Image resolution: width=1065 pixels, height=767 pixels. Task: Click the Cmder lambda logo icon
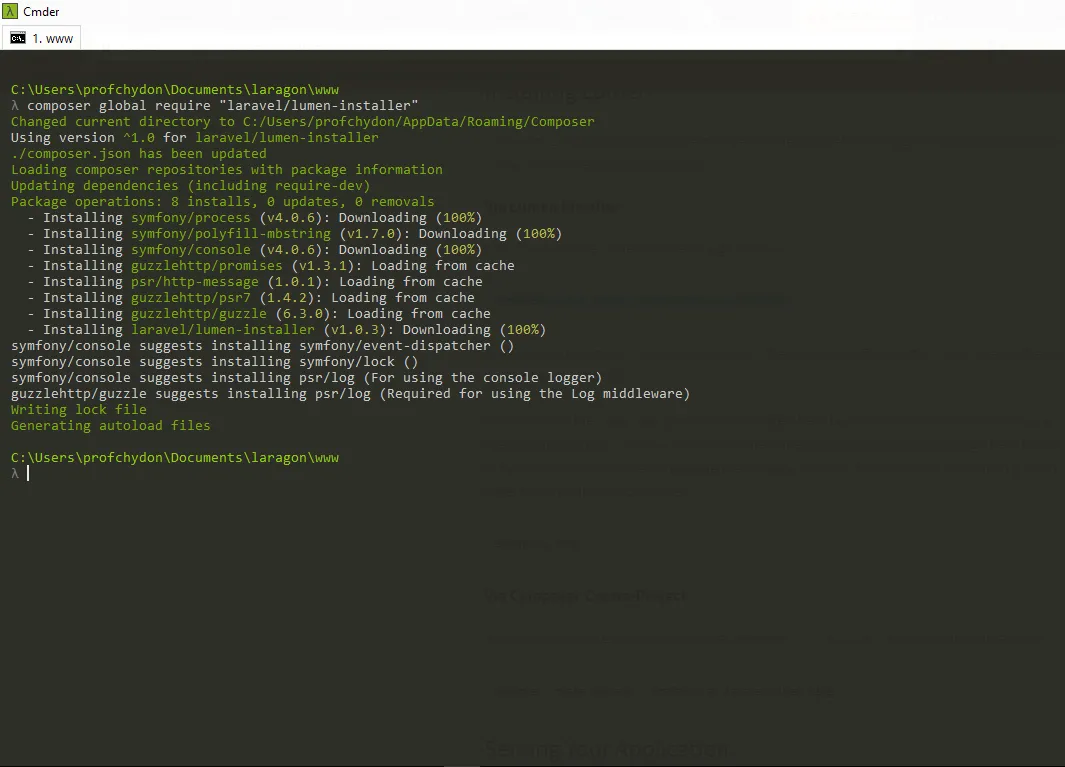[10, 12]
